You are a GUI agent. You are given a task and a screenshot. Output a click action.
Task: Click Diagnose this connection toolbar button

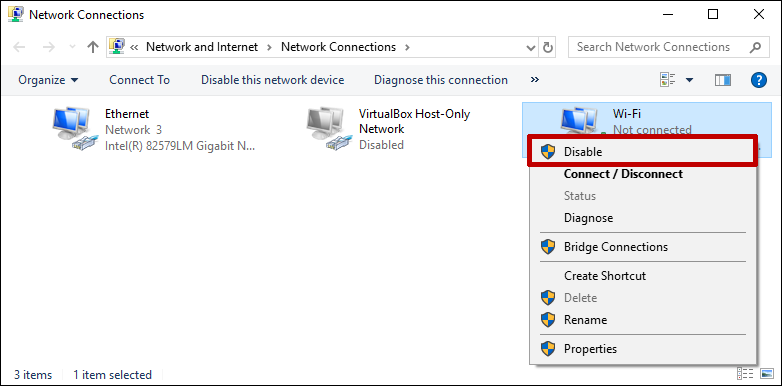coord(441,80)
